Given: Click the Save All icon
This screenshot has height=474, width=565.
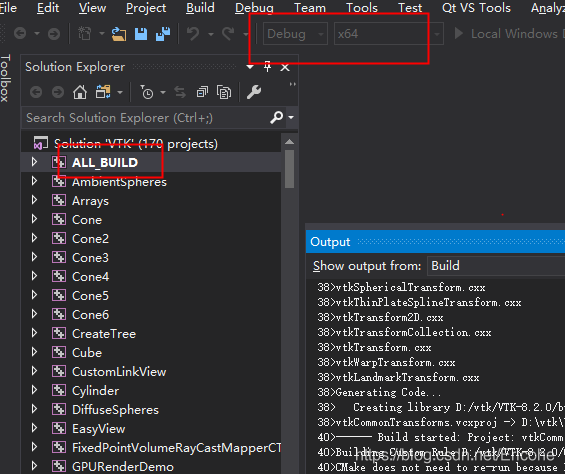Looking at the screenshot, I should (163, 34).
